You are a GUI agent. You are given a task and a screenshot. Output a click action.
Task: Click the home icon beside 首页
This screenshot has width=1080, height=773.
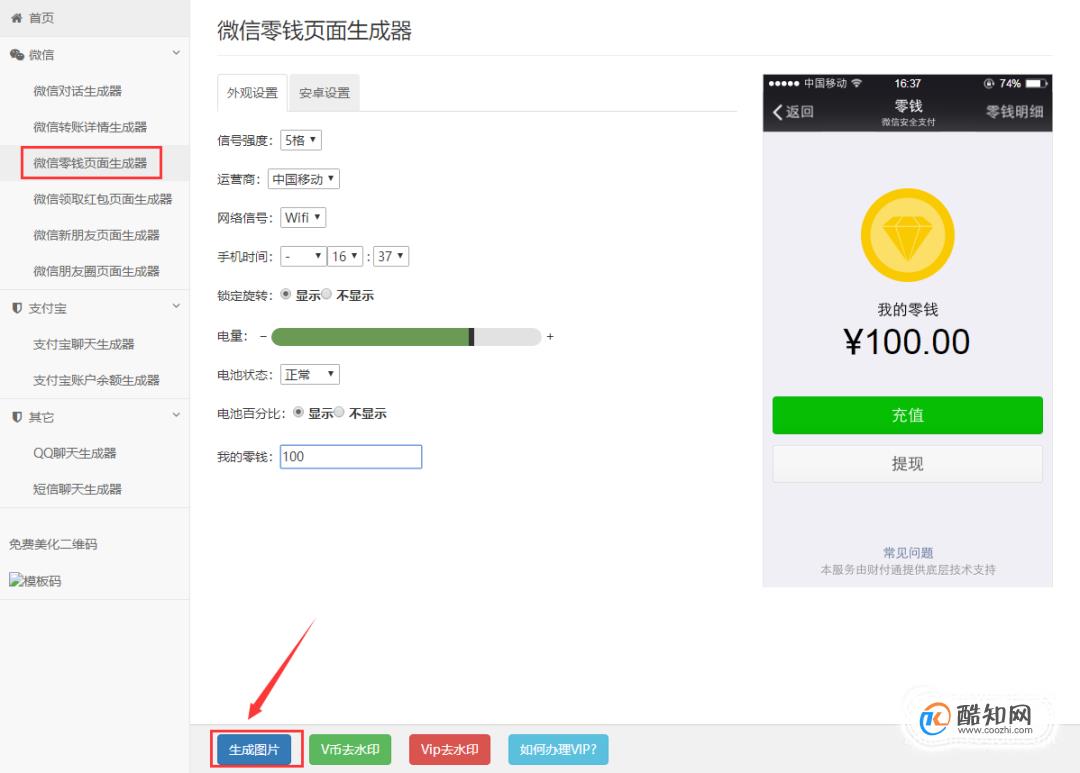(17, 18)
